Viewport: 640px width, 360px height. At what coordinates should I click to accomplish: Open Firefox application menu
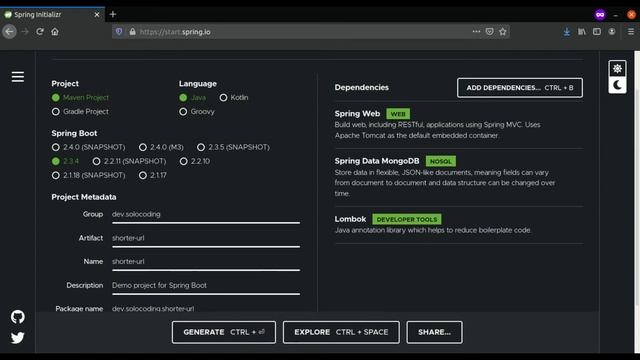tap(631, 32)
